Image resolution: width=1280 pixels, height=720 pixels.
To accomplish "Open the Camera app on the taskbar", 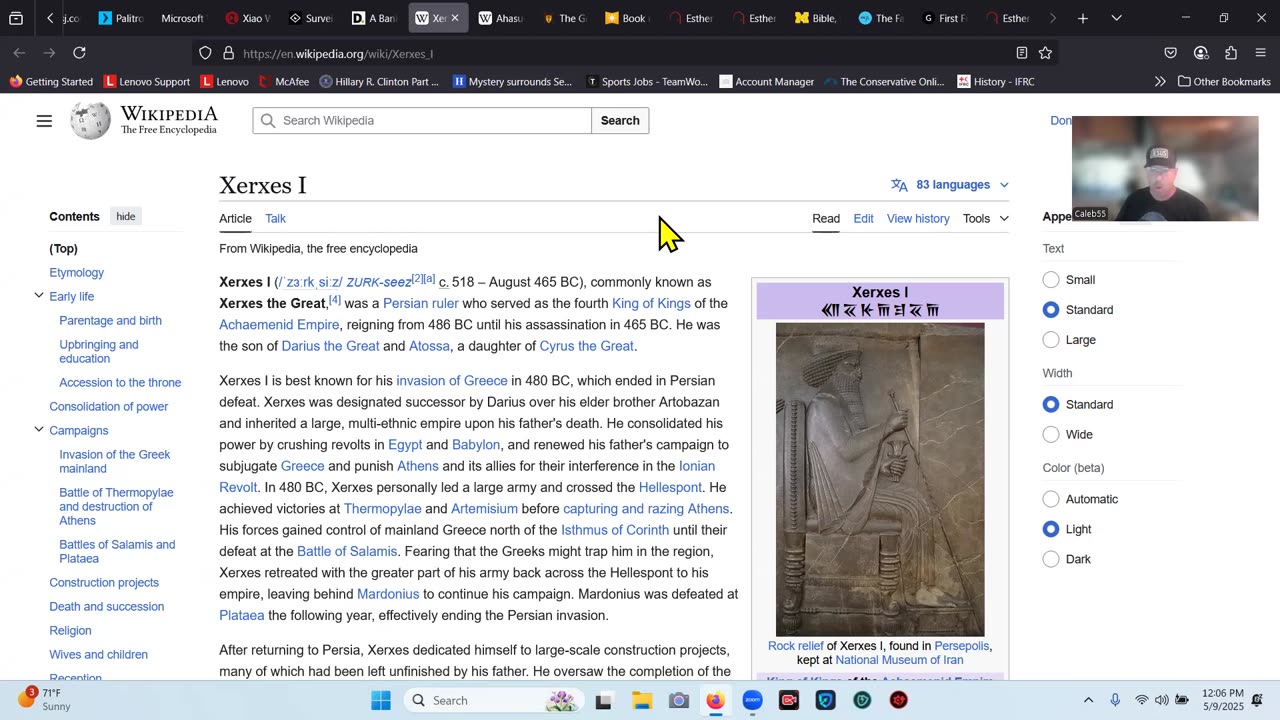I will point(678,700).
